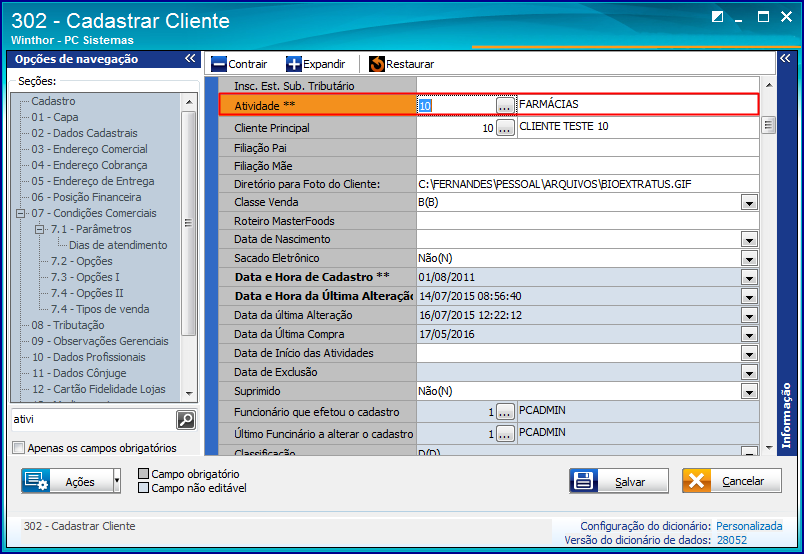Image resolution: width=804 pixels, height=554 pixels.
Task: Open the Sacado Eletrônico dropdown
Action: 749,259
